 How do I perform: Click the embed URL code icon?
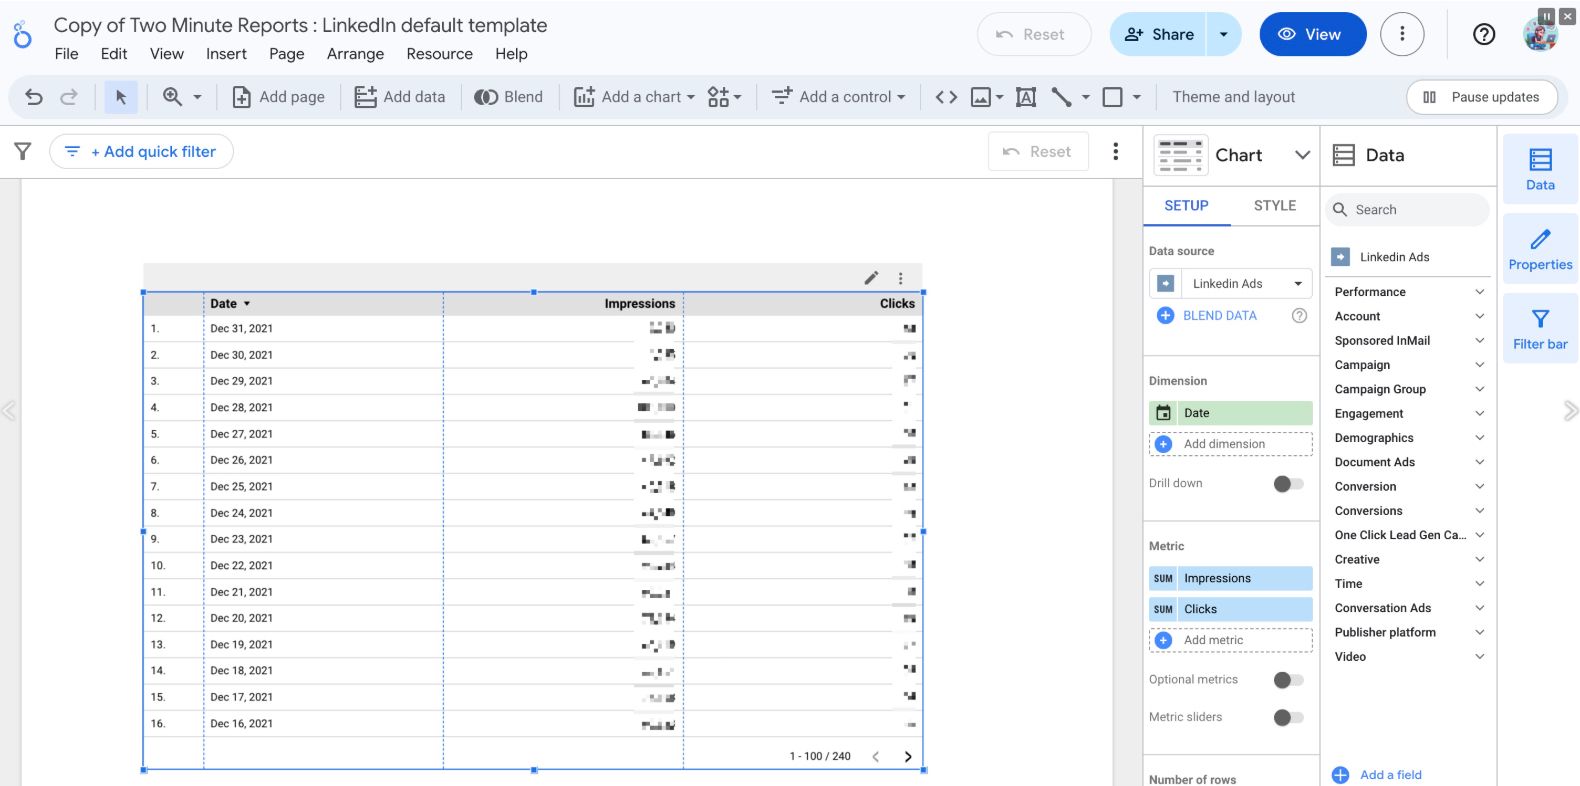click(x=946, y=97)
